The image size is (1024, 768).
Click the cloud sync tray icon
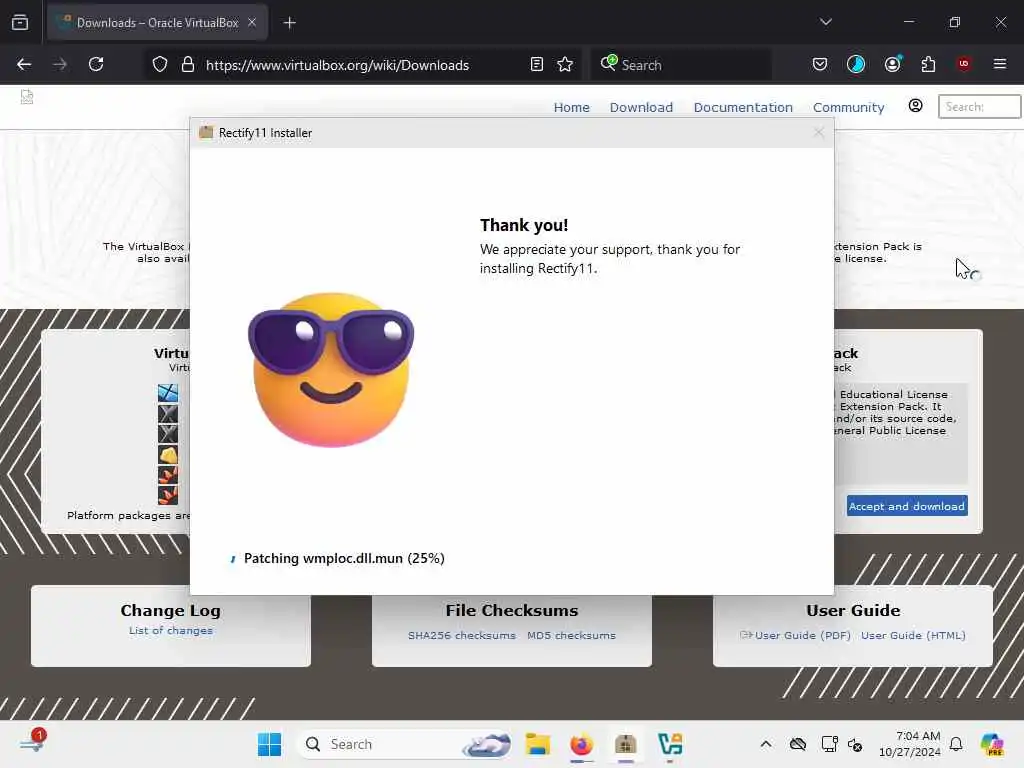pyautogui.click(x=798, y=744)
